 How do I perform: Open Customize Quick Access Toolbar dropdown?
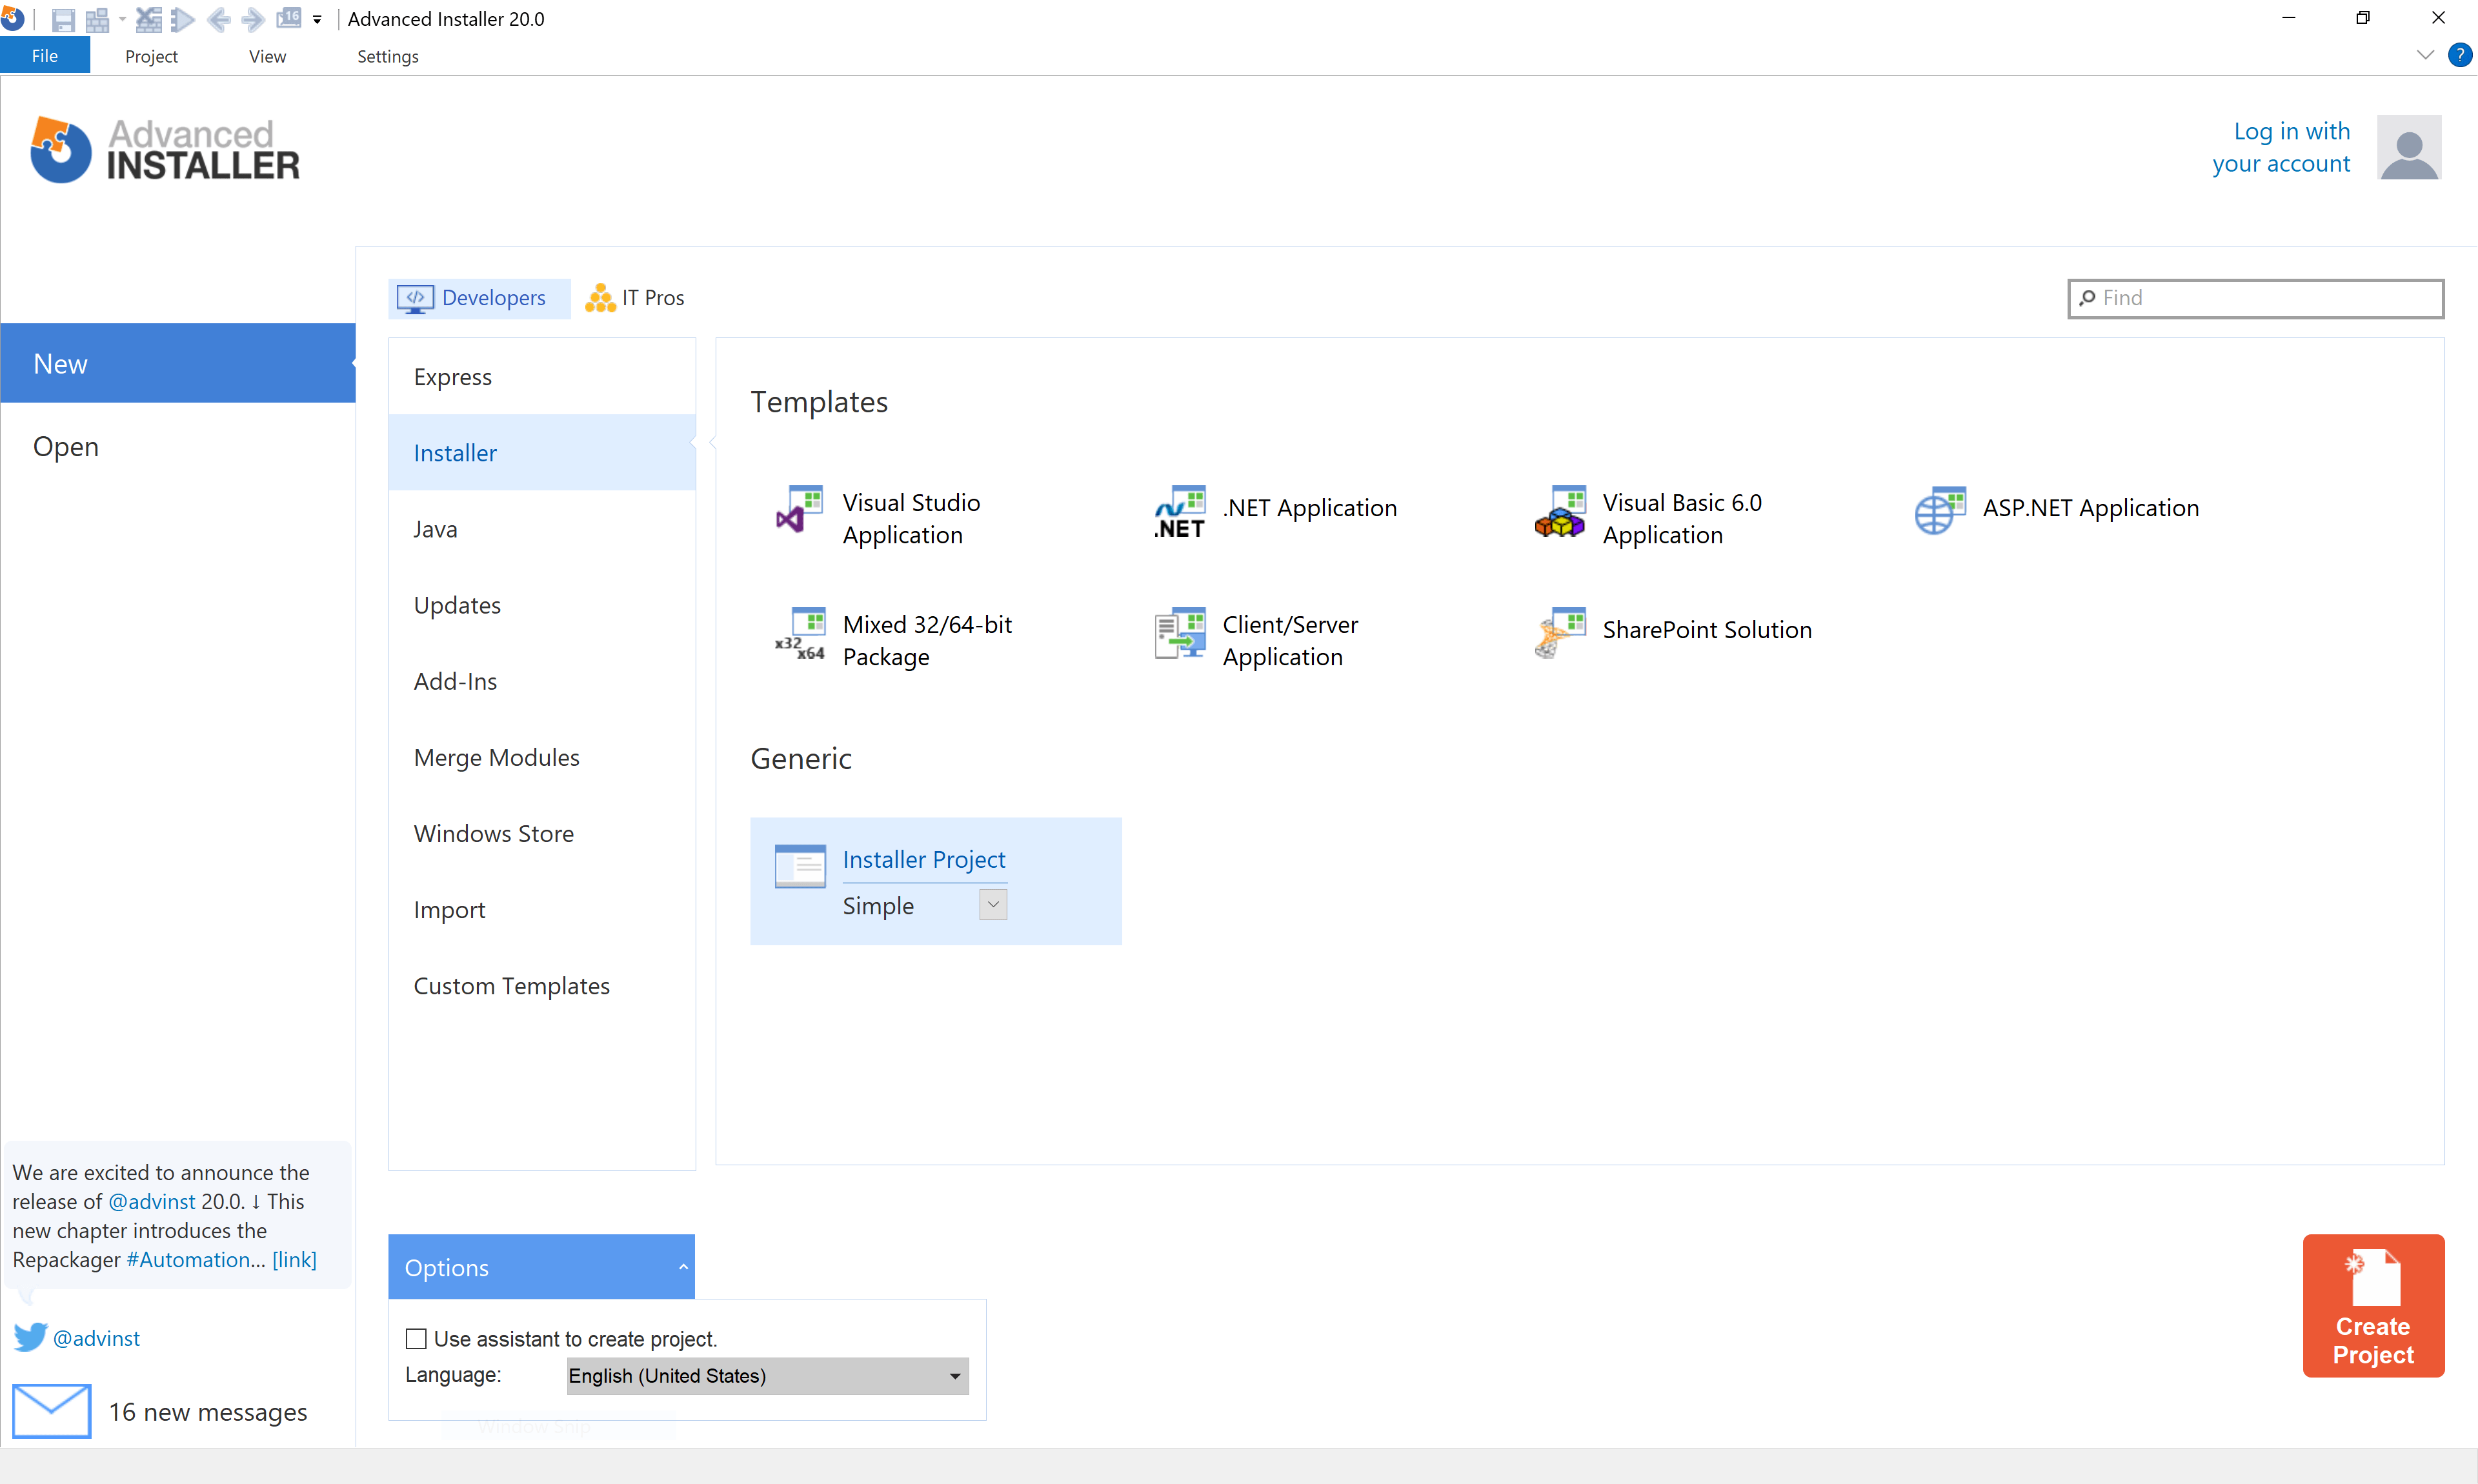(x=317, y=19)
